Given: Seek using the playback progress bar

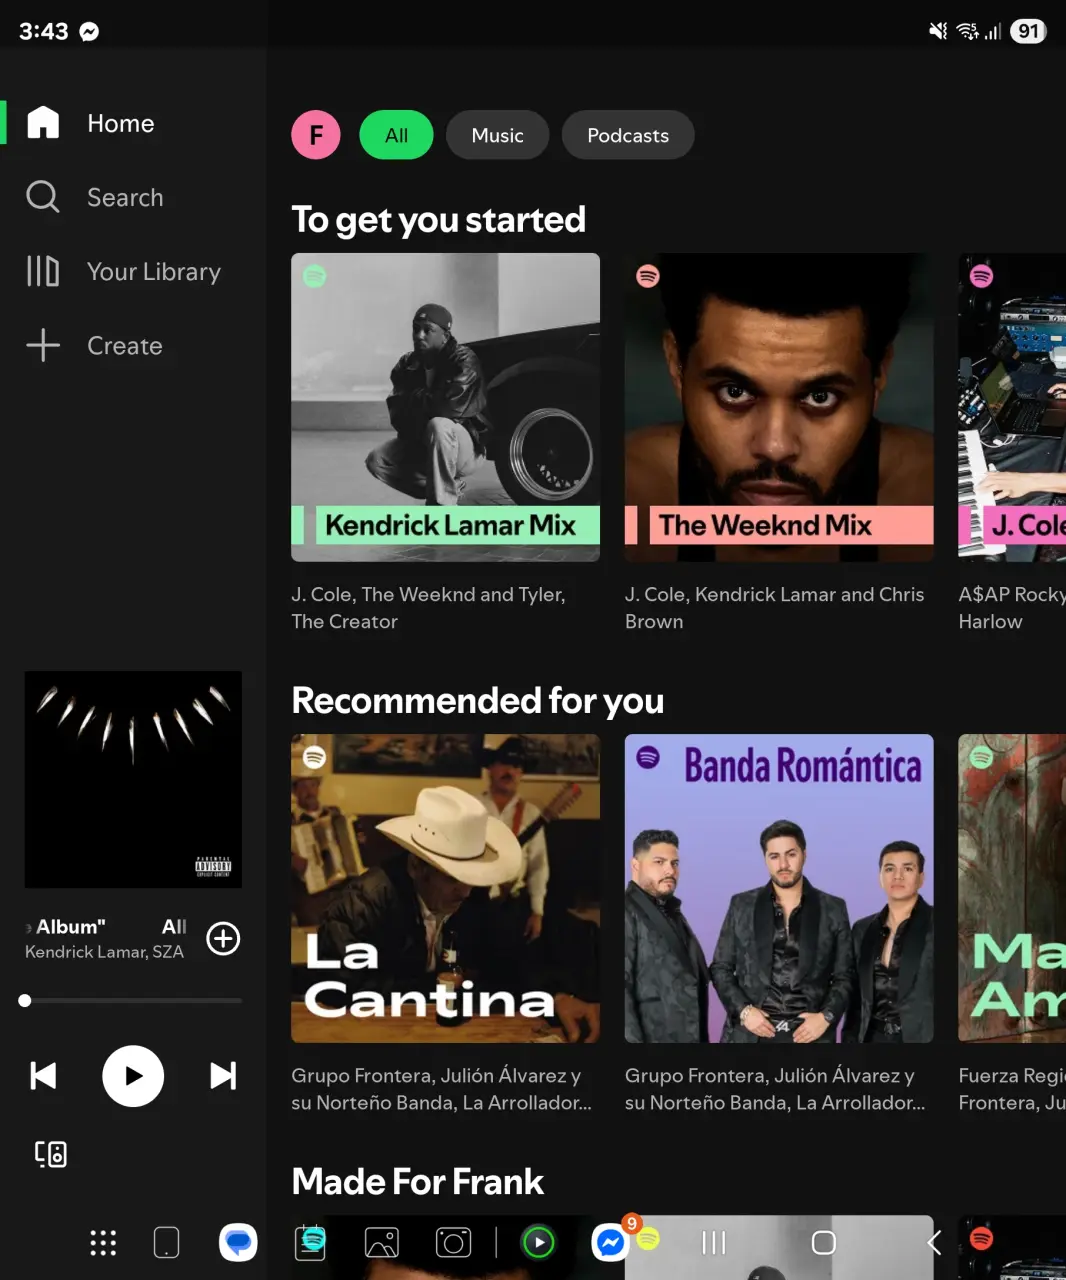Looking at the screenshot, I should pyautogui.click(x=133, y=1000).
